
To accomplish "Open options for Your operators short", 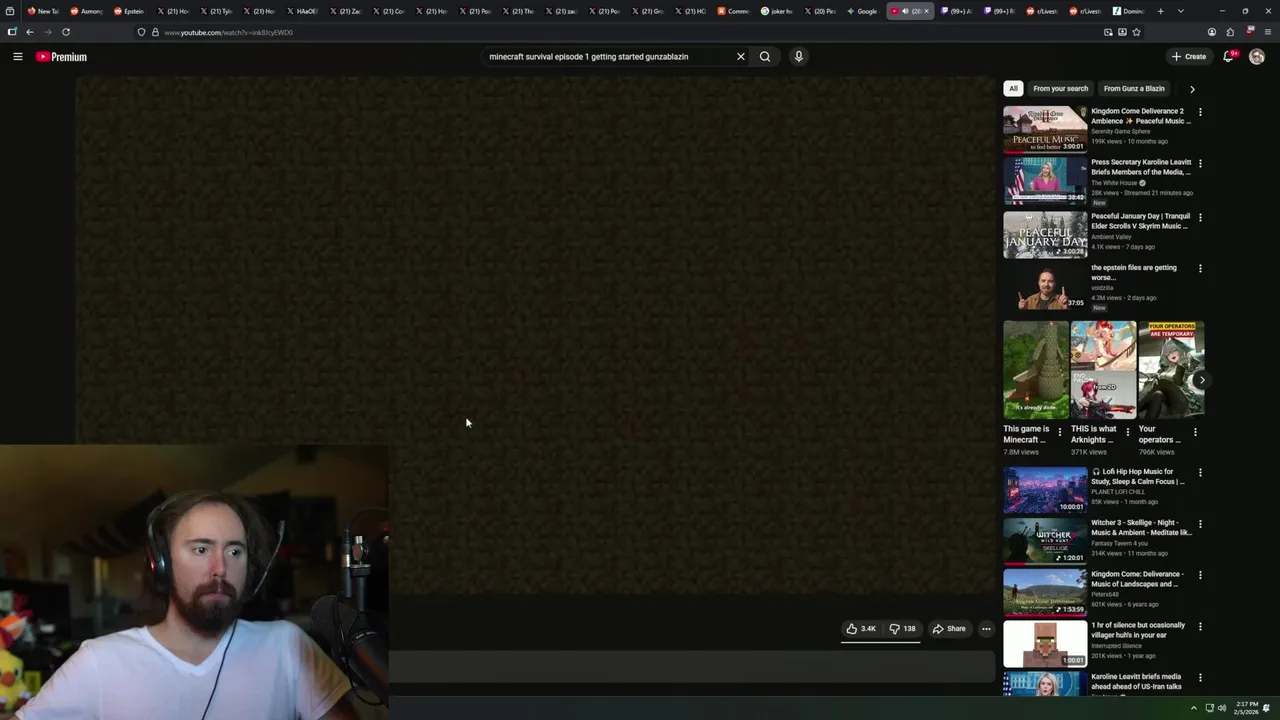I will pos(1195,432).
